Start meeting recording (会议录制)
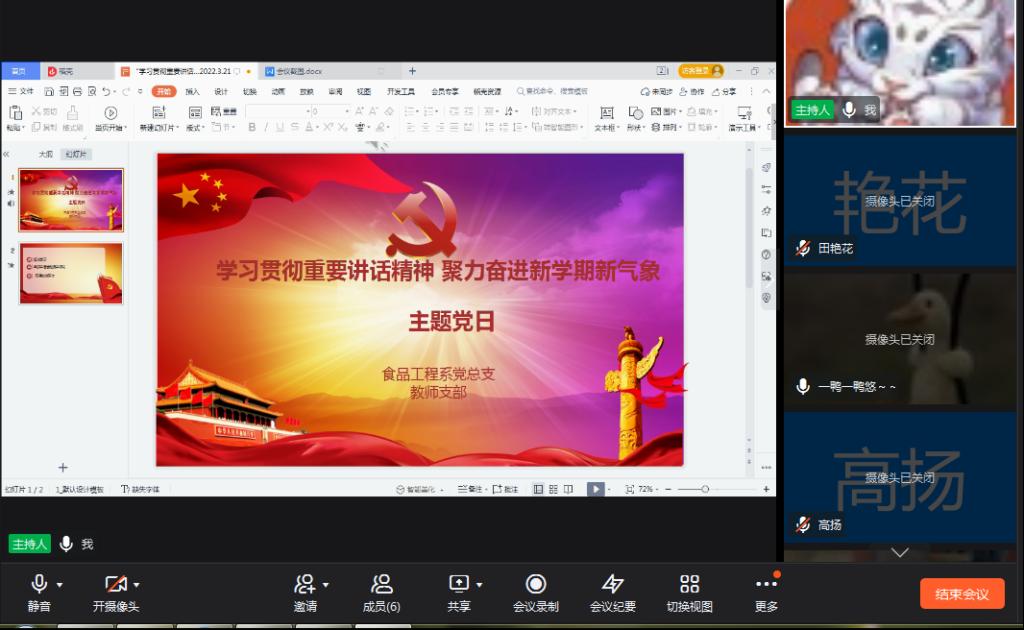The height and width of the screenshot is (630, 1024). [x=536, y=593]
